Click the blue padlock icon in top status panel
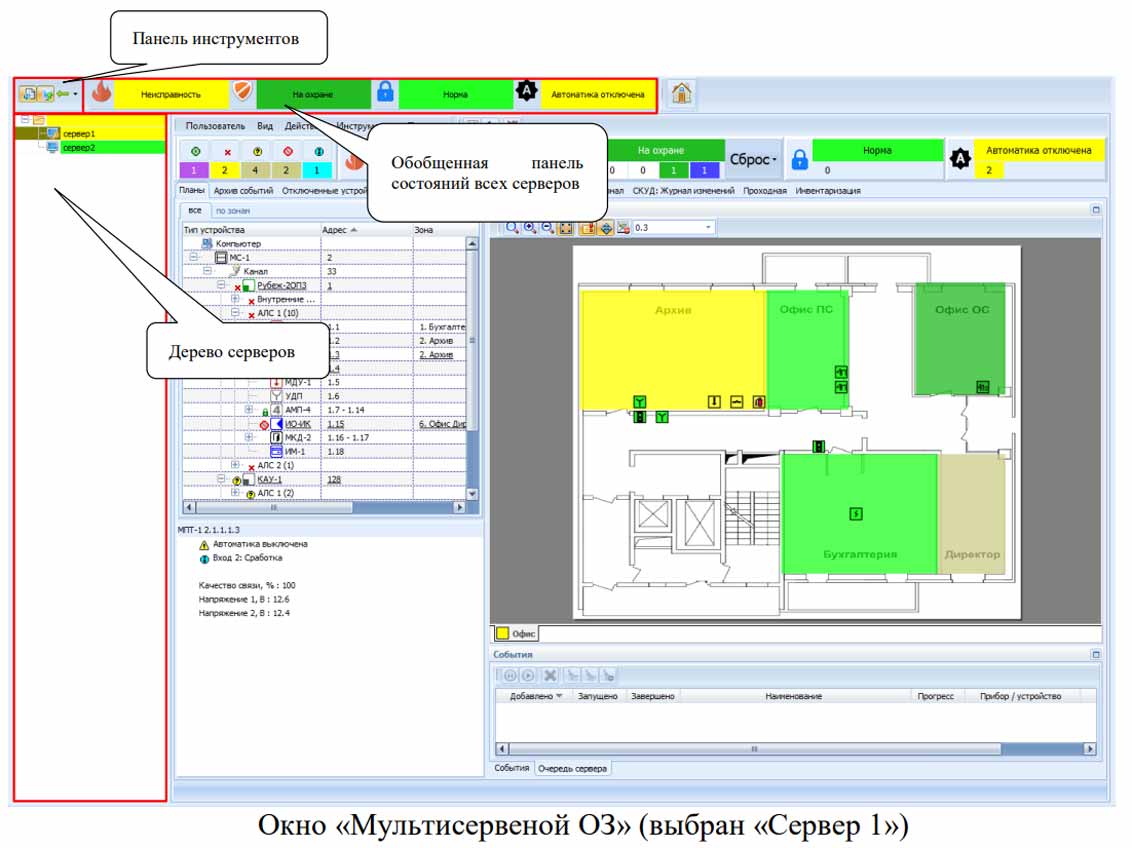The image size is (1132, 848). 385,94
